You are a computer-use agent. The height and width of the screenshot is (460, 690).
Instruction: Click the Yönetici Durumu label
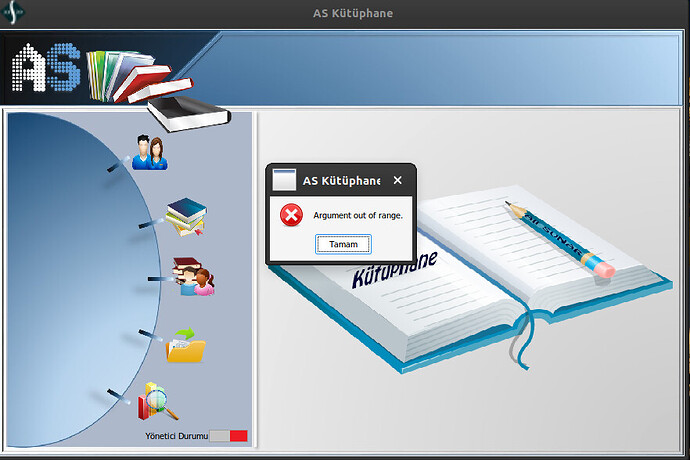click(x=176, y=437)
